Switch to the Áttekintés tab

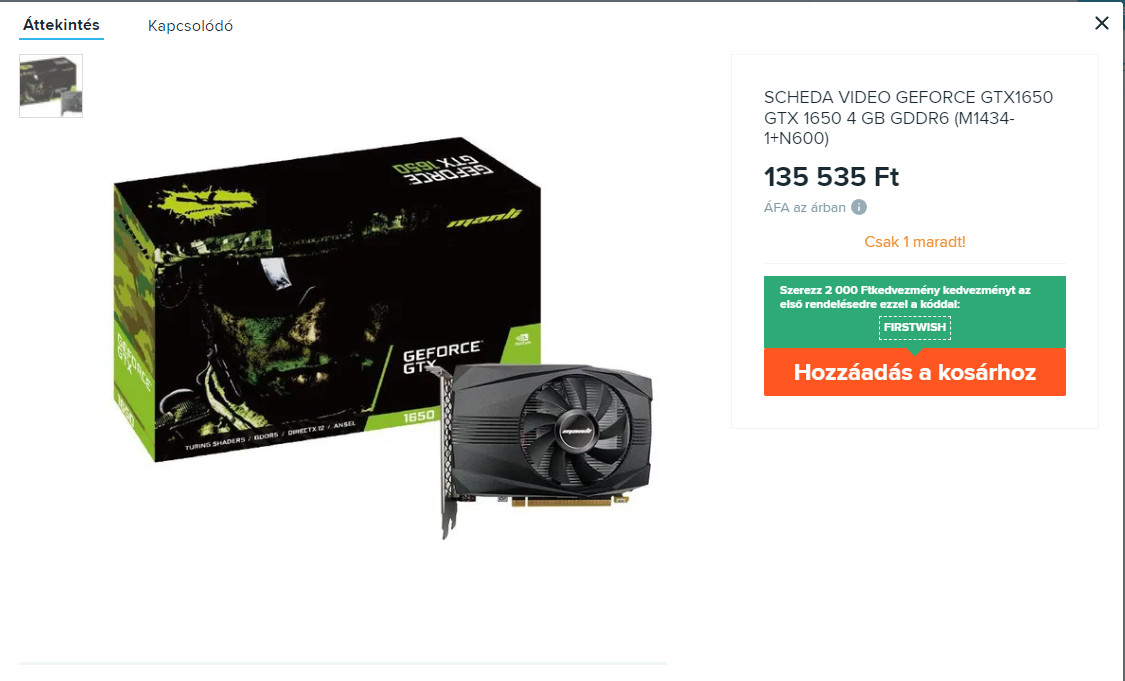pos(61,25)
